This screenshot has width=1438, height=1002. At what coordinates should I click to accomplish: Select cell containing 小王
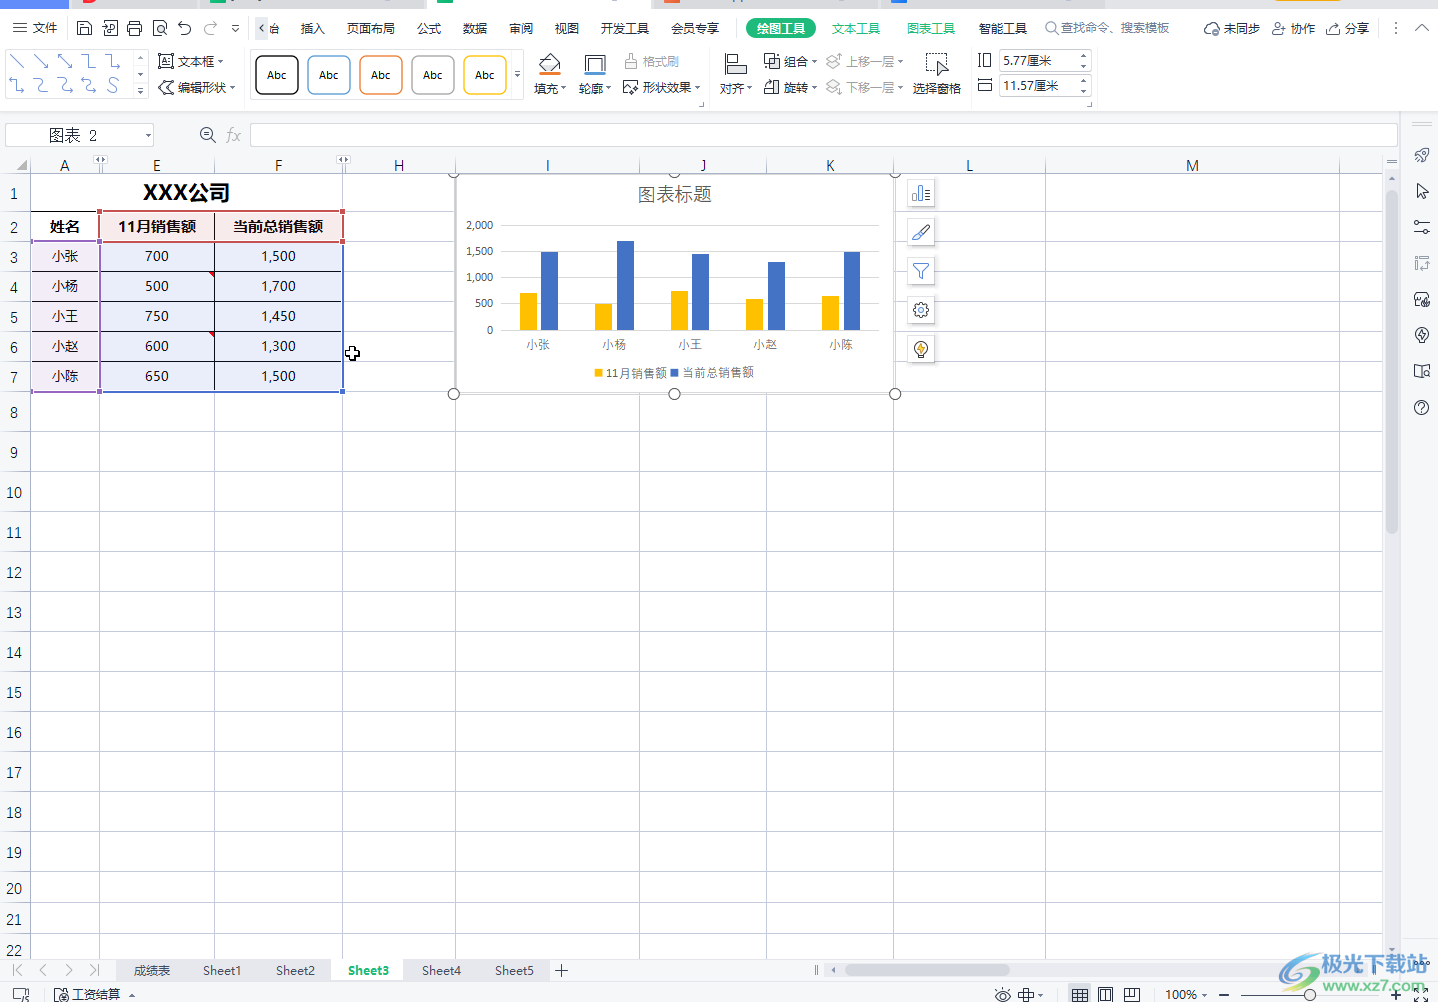point(65,316)
